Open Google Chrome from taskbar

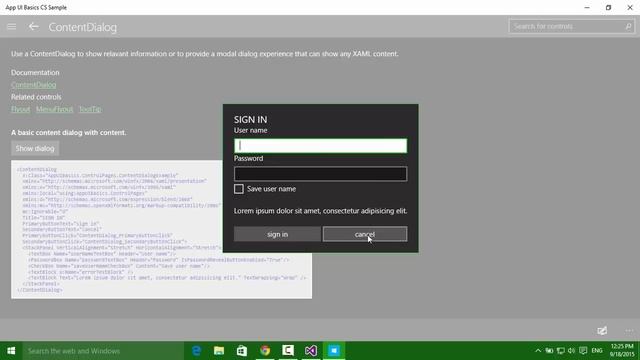[x=265, y=351]
